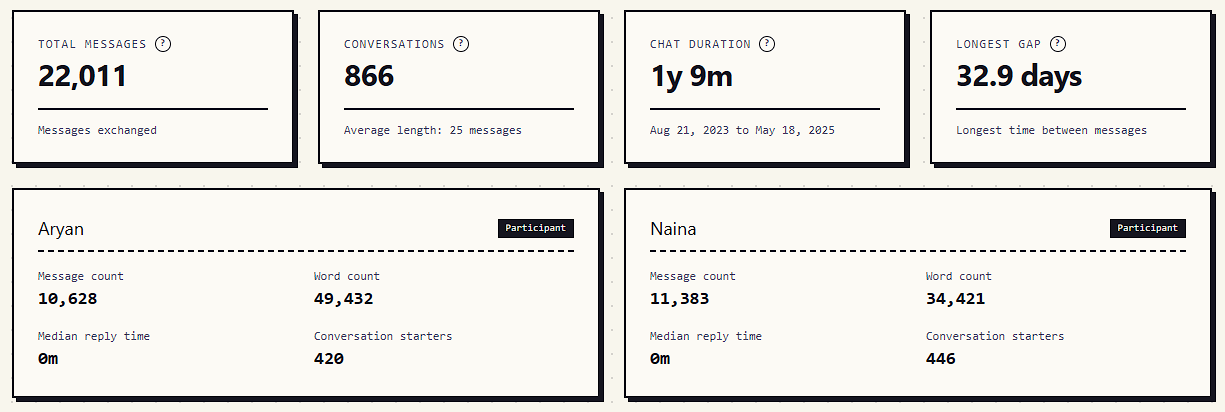The image size is (1225, 412).
Task: Click question mark icon beside Longest Gap
Action: (1058, 44)
